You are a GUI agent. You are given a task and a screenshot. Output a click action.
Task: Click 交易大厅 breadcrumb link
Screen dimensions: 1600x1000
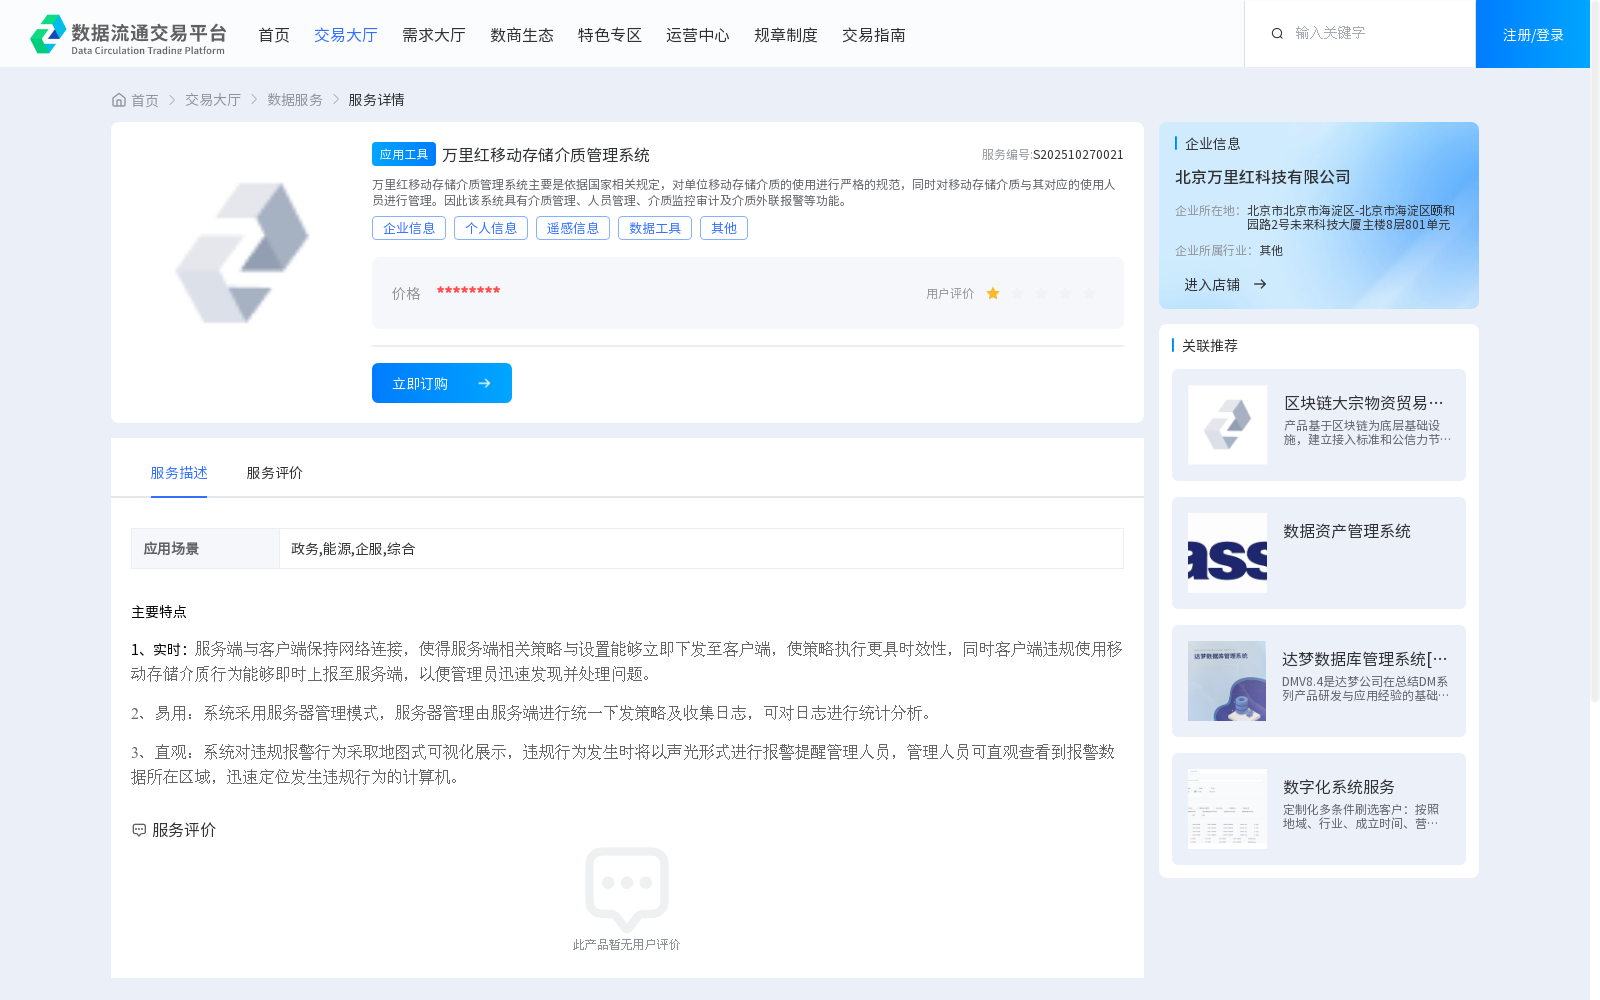coord(213,100)
